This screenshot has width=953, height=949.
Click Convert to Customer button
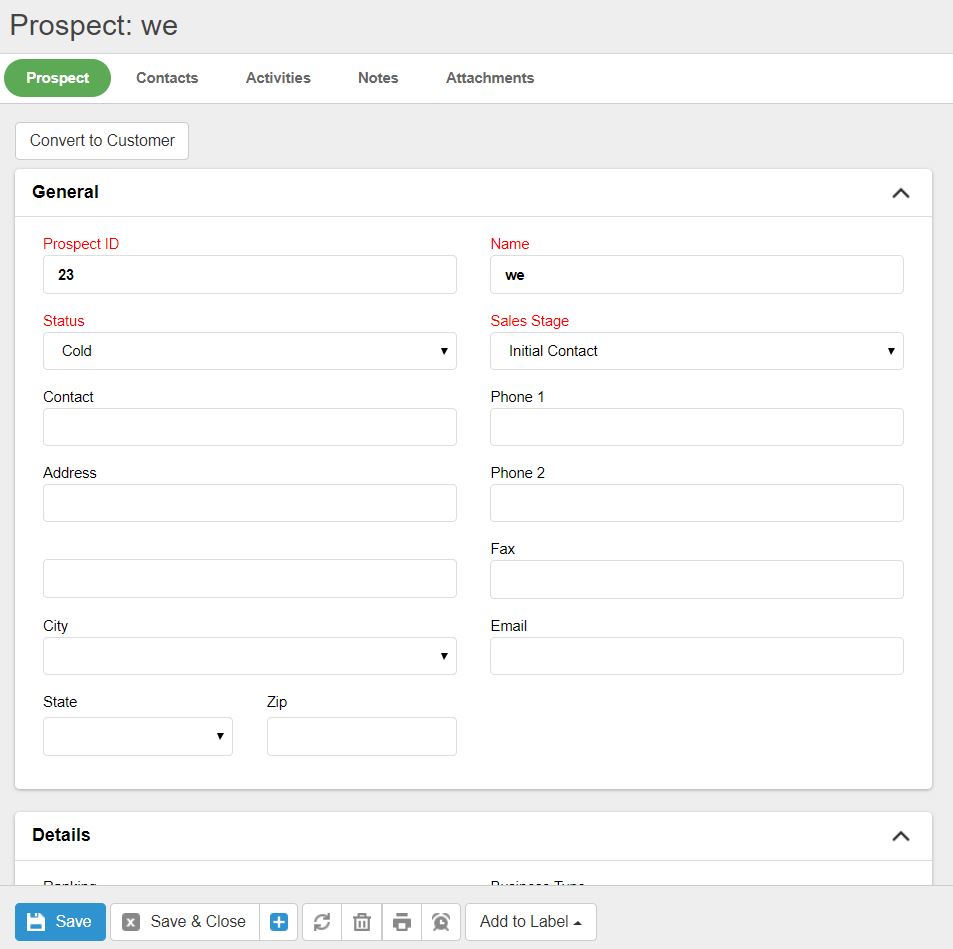102,141
